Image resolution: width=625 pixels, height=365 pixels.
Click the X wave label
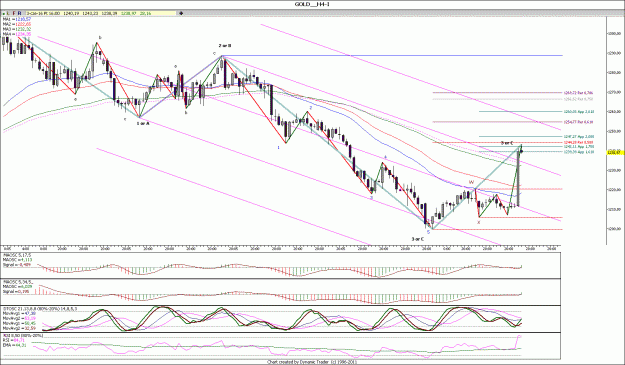[x=479, y=222]
